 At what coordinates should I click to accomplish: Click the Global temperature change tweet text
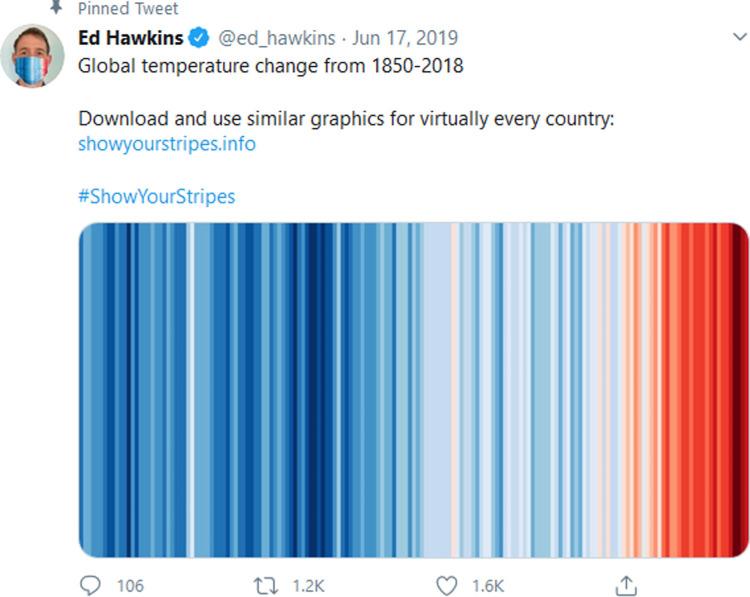tap(271, 66)
